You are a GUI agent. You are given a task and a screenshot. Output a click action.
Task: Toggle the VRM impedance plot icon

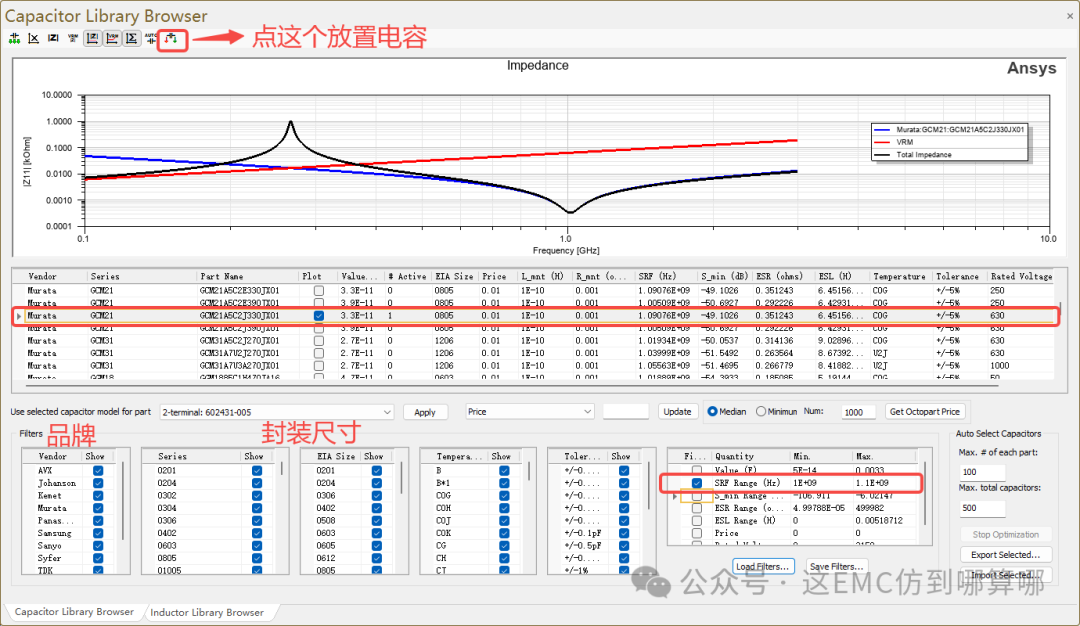(112, 39)
